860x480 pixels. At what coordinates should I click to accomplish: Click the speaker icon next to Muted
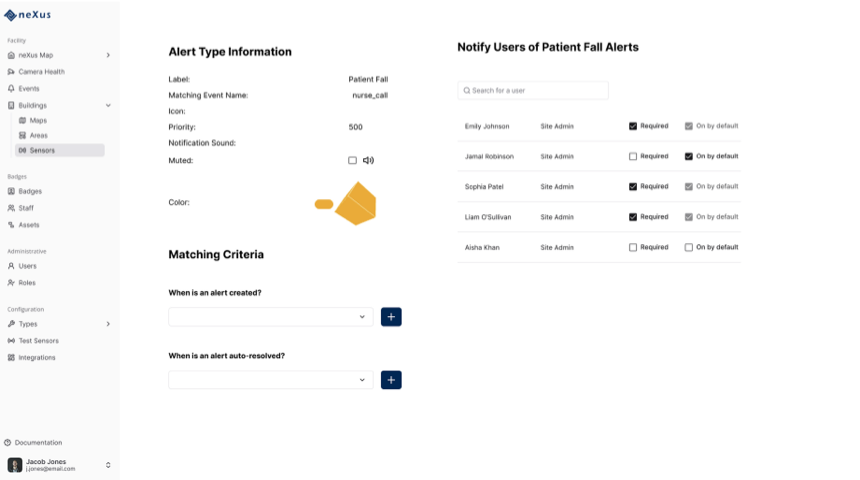click(x=369, y=161)
